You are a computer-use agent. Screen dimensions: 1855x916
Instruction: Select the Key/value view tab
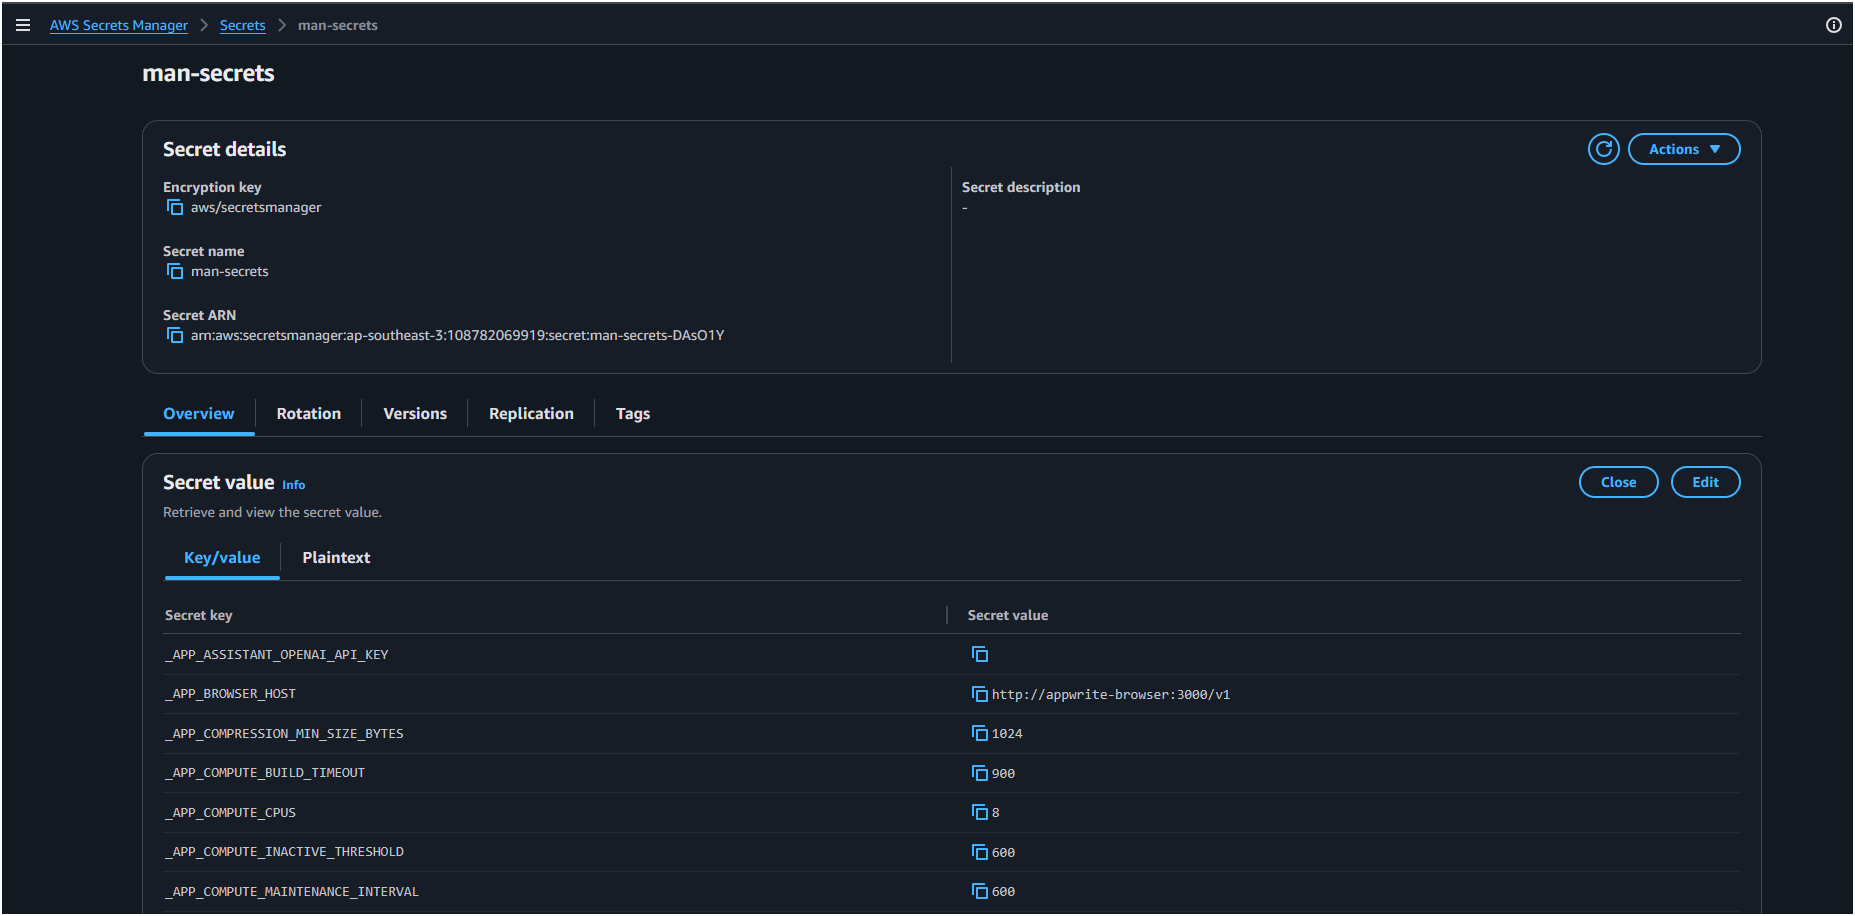pyautogui.click(x=222, y=558)
